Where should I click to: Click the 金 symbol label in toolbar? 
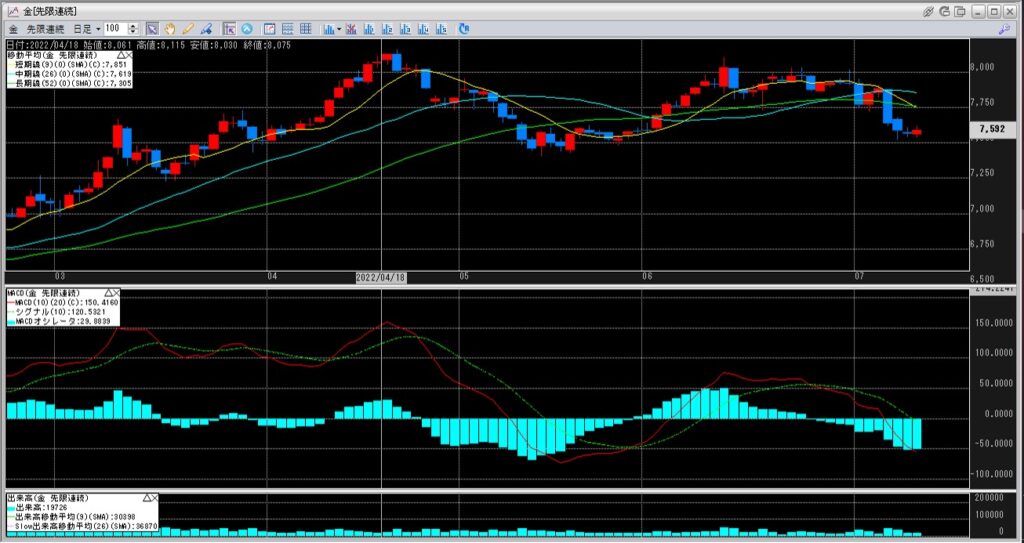tap(13, 30)
